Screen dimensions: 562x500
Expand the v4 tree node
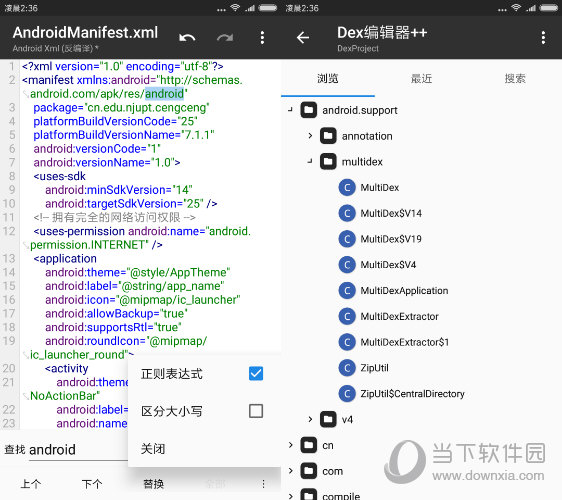310,419
